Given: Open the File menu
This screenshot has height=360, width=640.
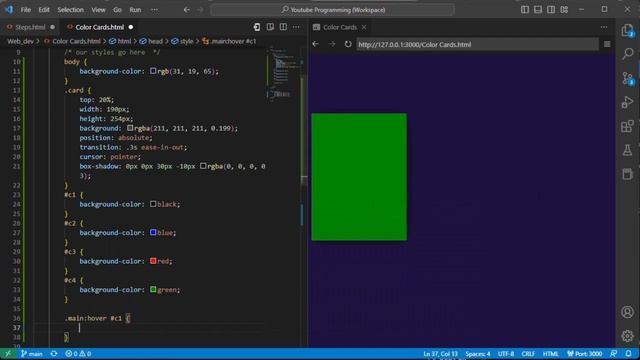Looking at the screenshot, I should pos(26,10).
